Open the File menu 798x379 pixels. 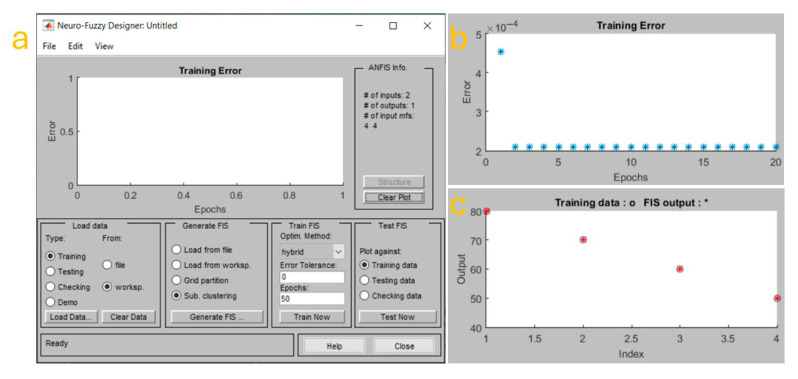click(x=49, y=46)
